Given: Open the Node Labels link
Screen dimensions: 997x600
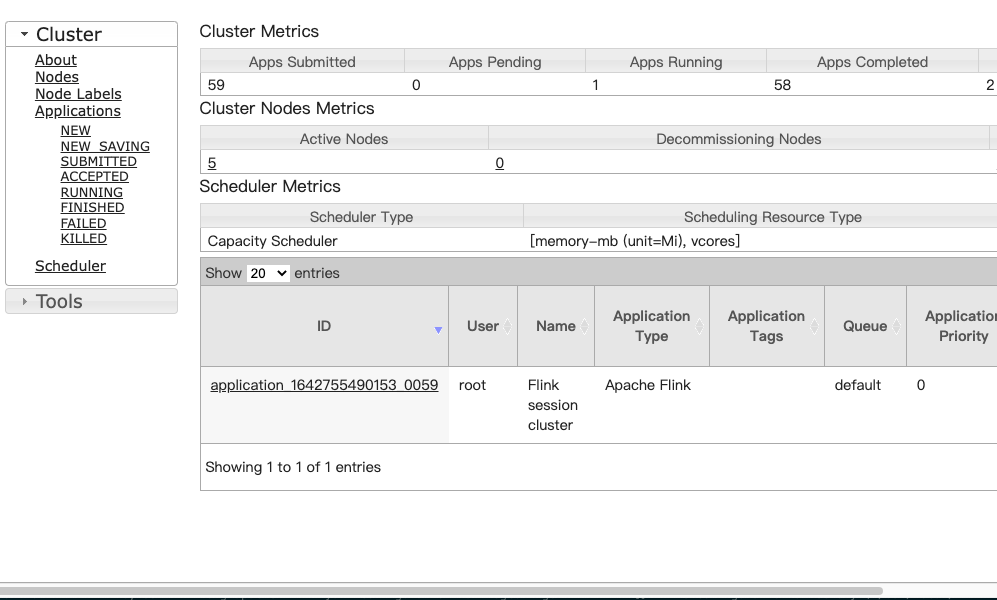Looking at the screenshot, I should click(78, 94).
